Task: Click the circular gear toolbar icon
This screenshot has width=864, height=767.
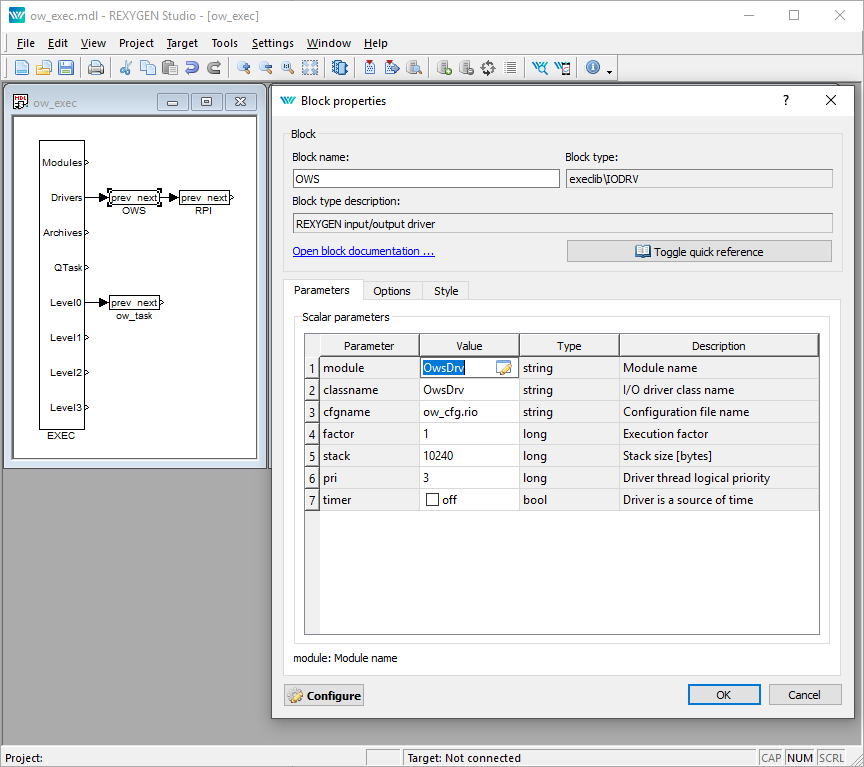Action: pos(488,68)
